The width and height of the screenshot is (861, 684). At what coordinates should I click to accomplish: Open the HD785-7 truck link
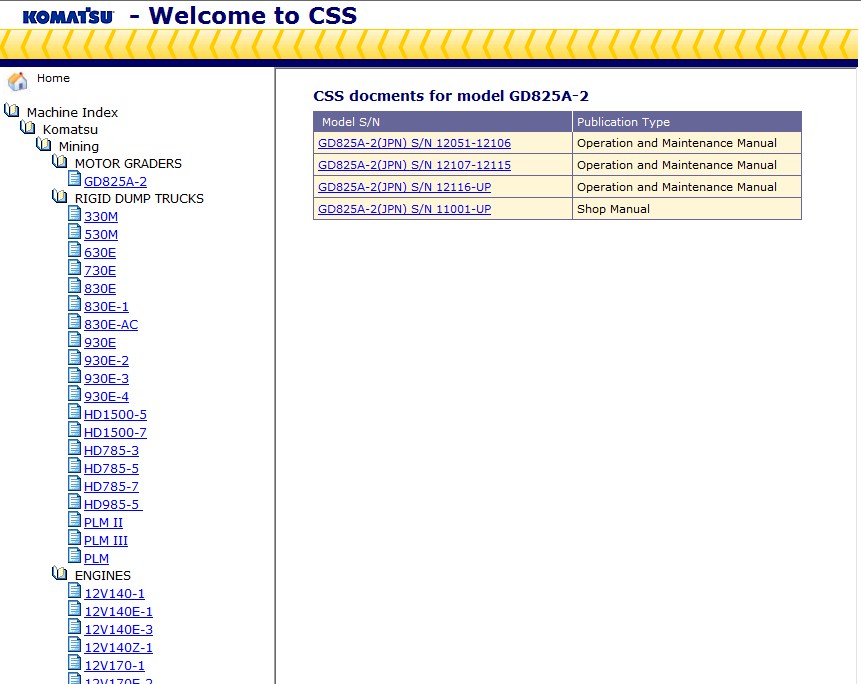click(x=111, y=486)
